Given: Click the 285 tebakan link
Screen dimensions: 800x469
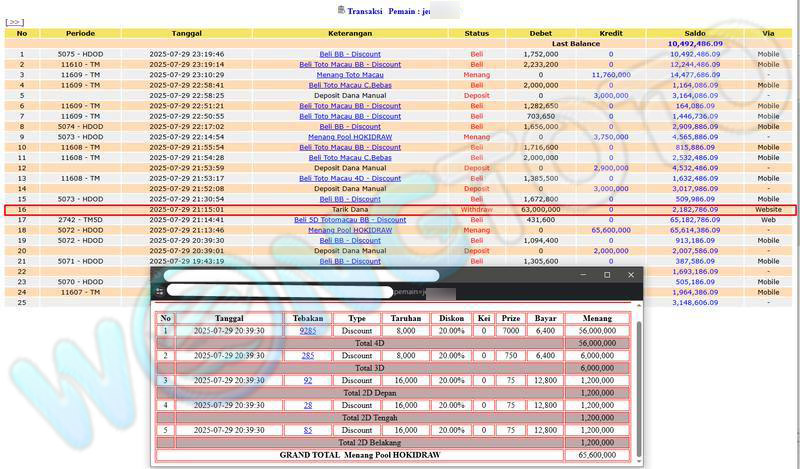Looking at the screenshot, I should (x=307, y=355).
